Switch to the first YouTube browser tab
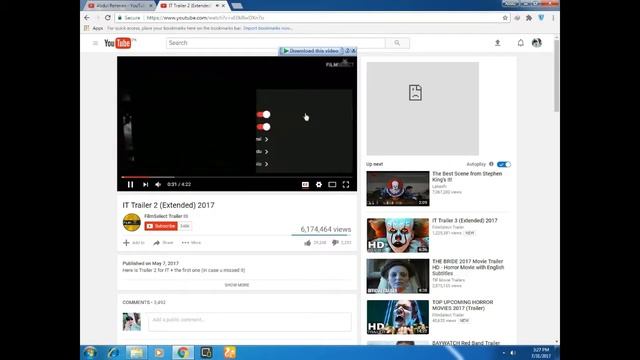This screenshot has height=360, width=640. [120, 6]
